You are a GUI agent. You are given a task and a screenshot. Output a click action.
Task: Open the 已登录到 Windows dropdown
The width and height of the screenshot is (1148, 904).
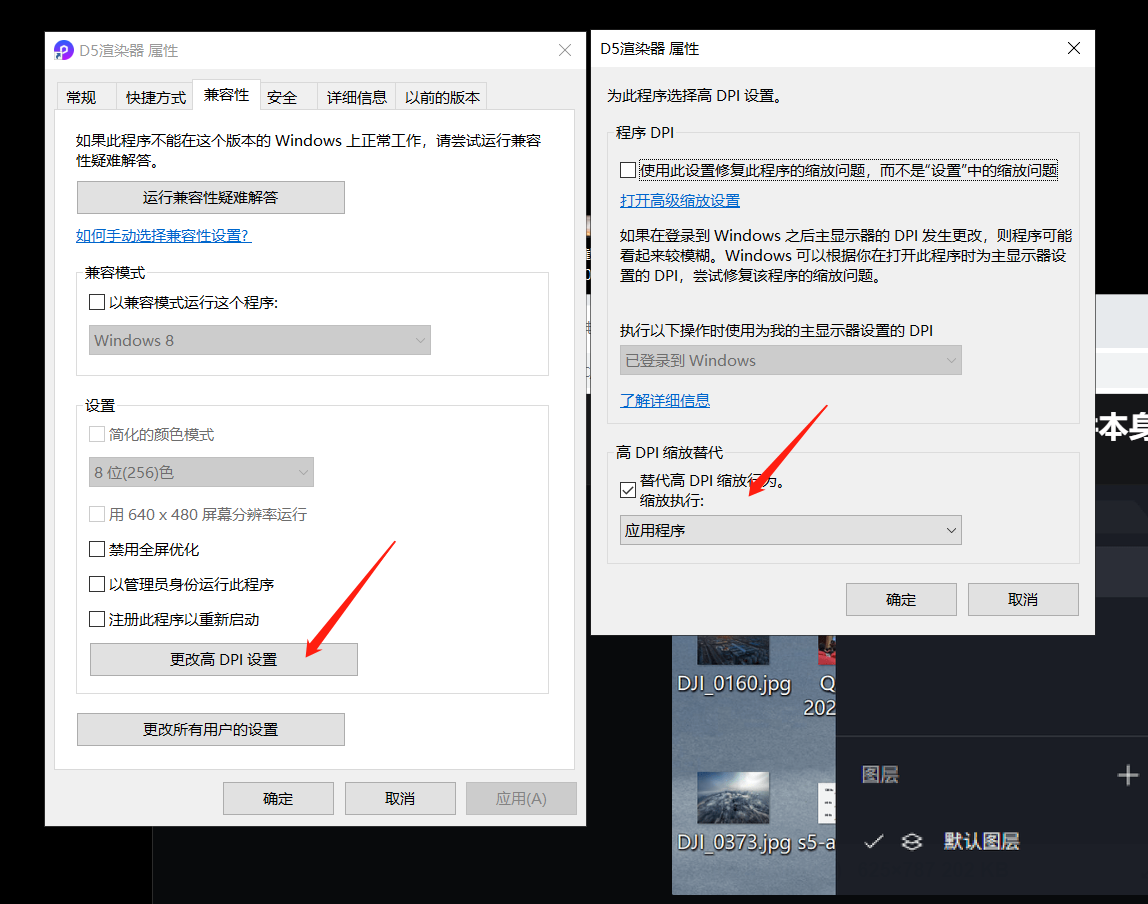pyautogui.click(x=790, y=361)
